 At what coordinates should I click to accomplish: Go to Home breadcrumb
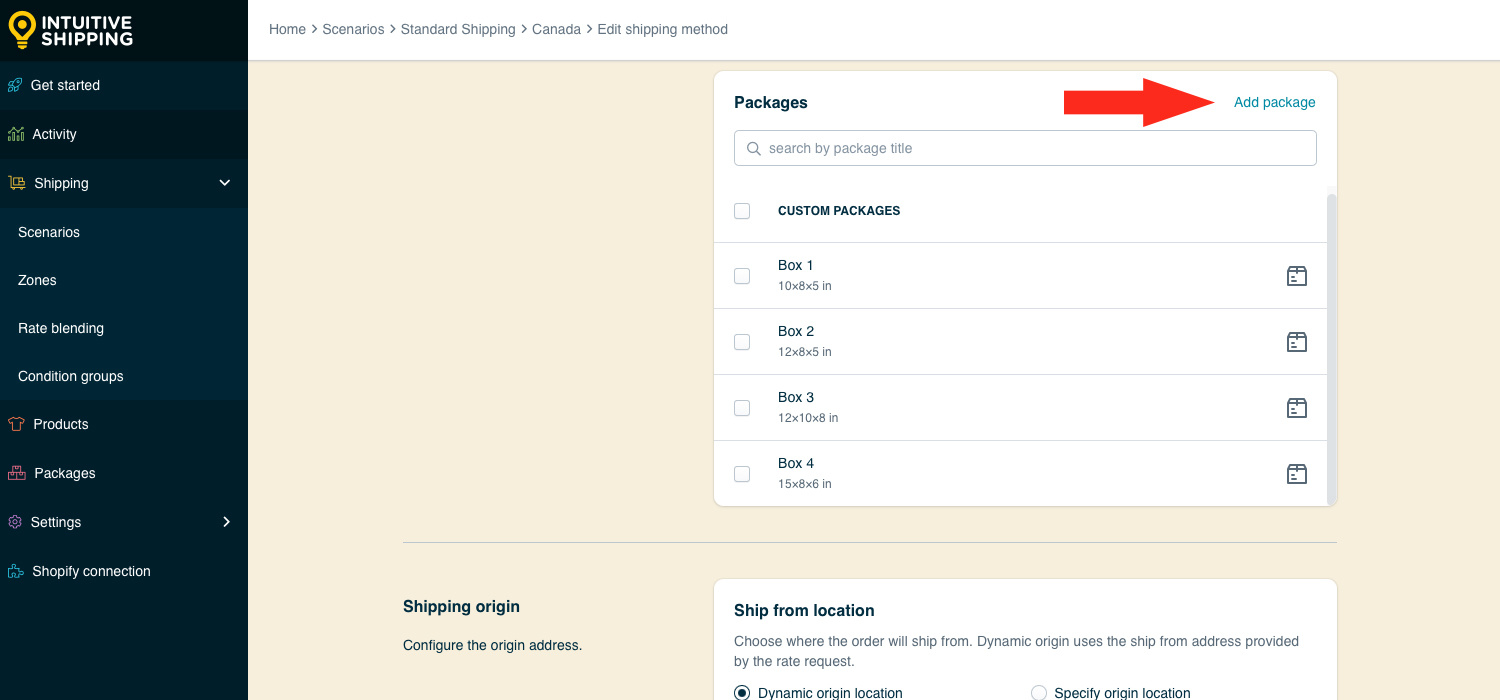[x=287, y=29]
